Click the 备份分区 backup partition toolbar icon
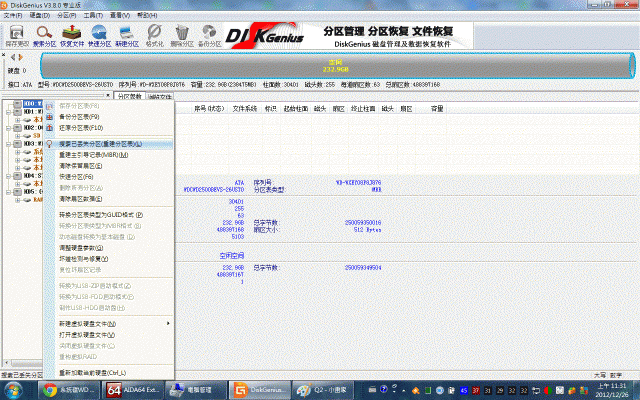Image resolution: width=640 pixels, height=400 pixels. (x=209, y=36)
